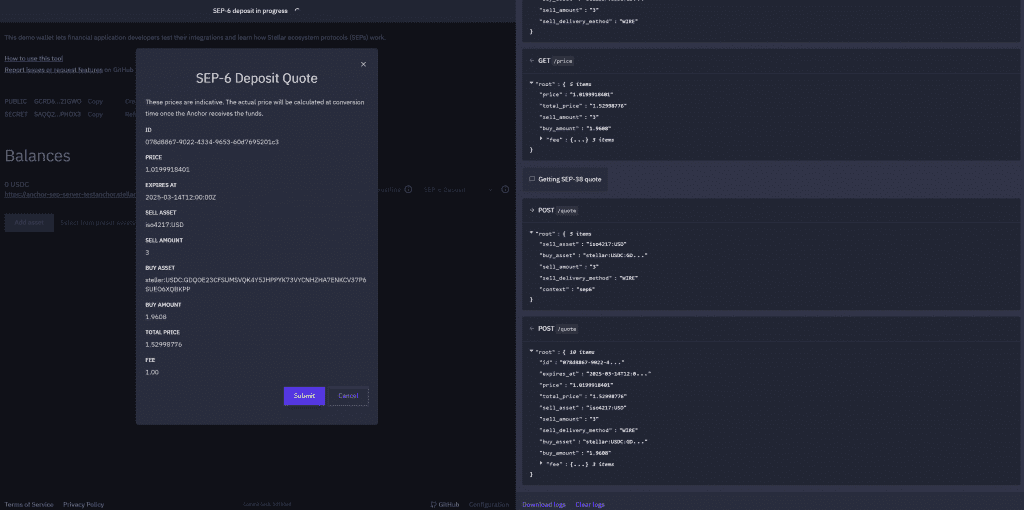Viewport: 1024px width, 510px height.
Task: Collapse the GET /price root node
Action: pos(532,83)
